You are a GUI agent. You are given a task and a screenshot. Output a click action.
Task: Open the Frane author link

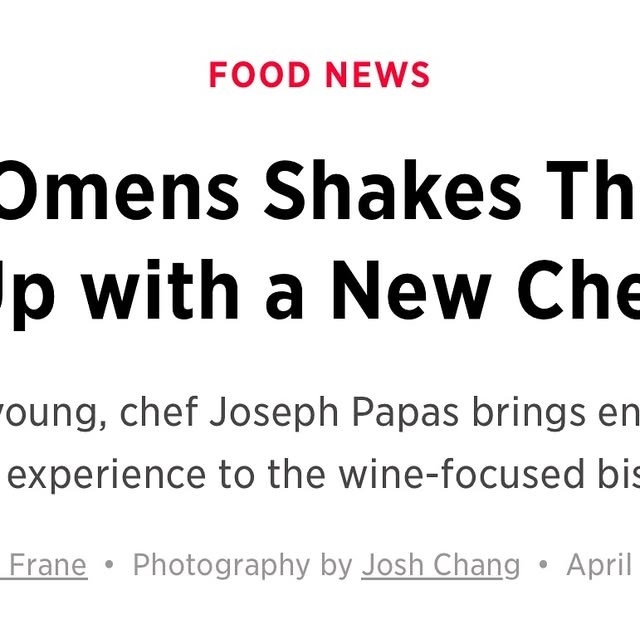pos(47,565)
